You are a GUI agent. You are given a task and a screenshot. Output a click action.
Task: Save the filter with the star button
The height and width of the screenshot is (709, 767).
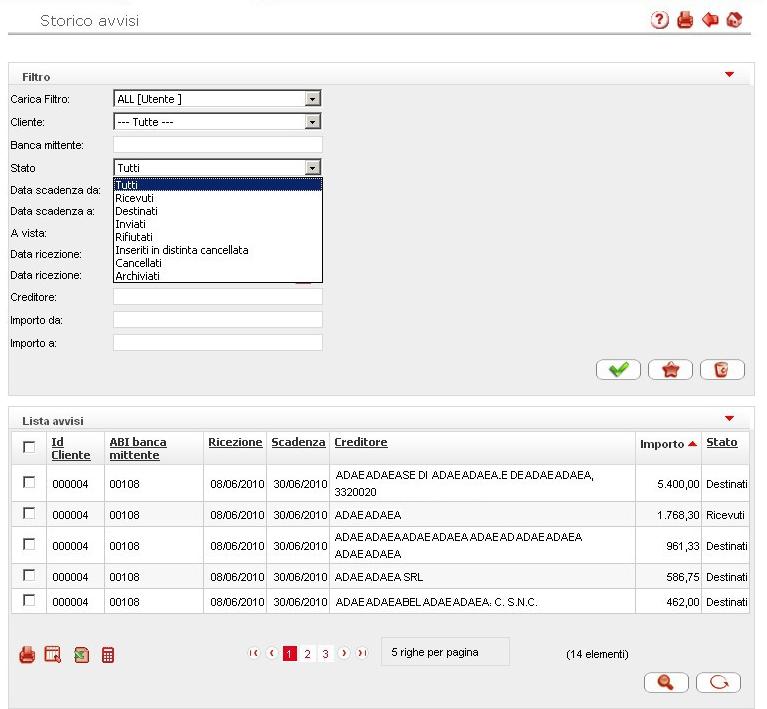[670, 370]
